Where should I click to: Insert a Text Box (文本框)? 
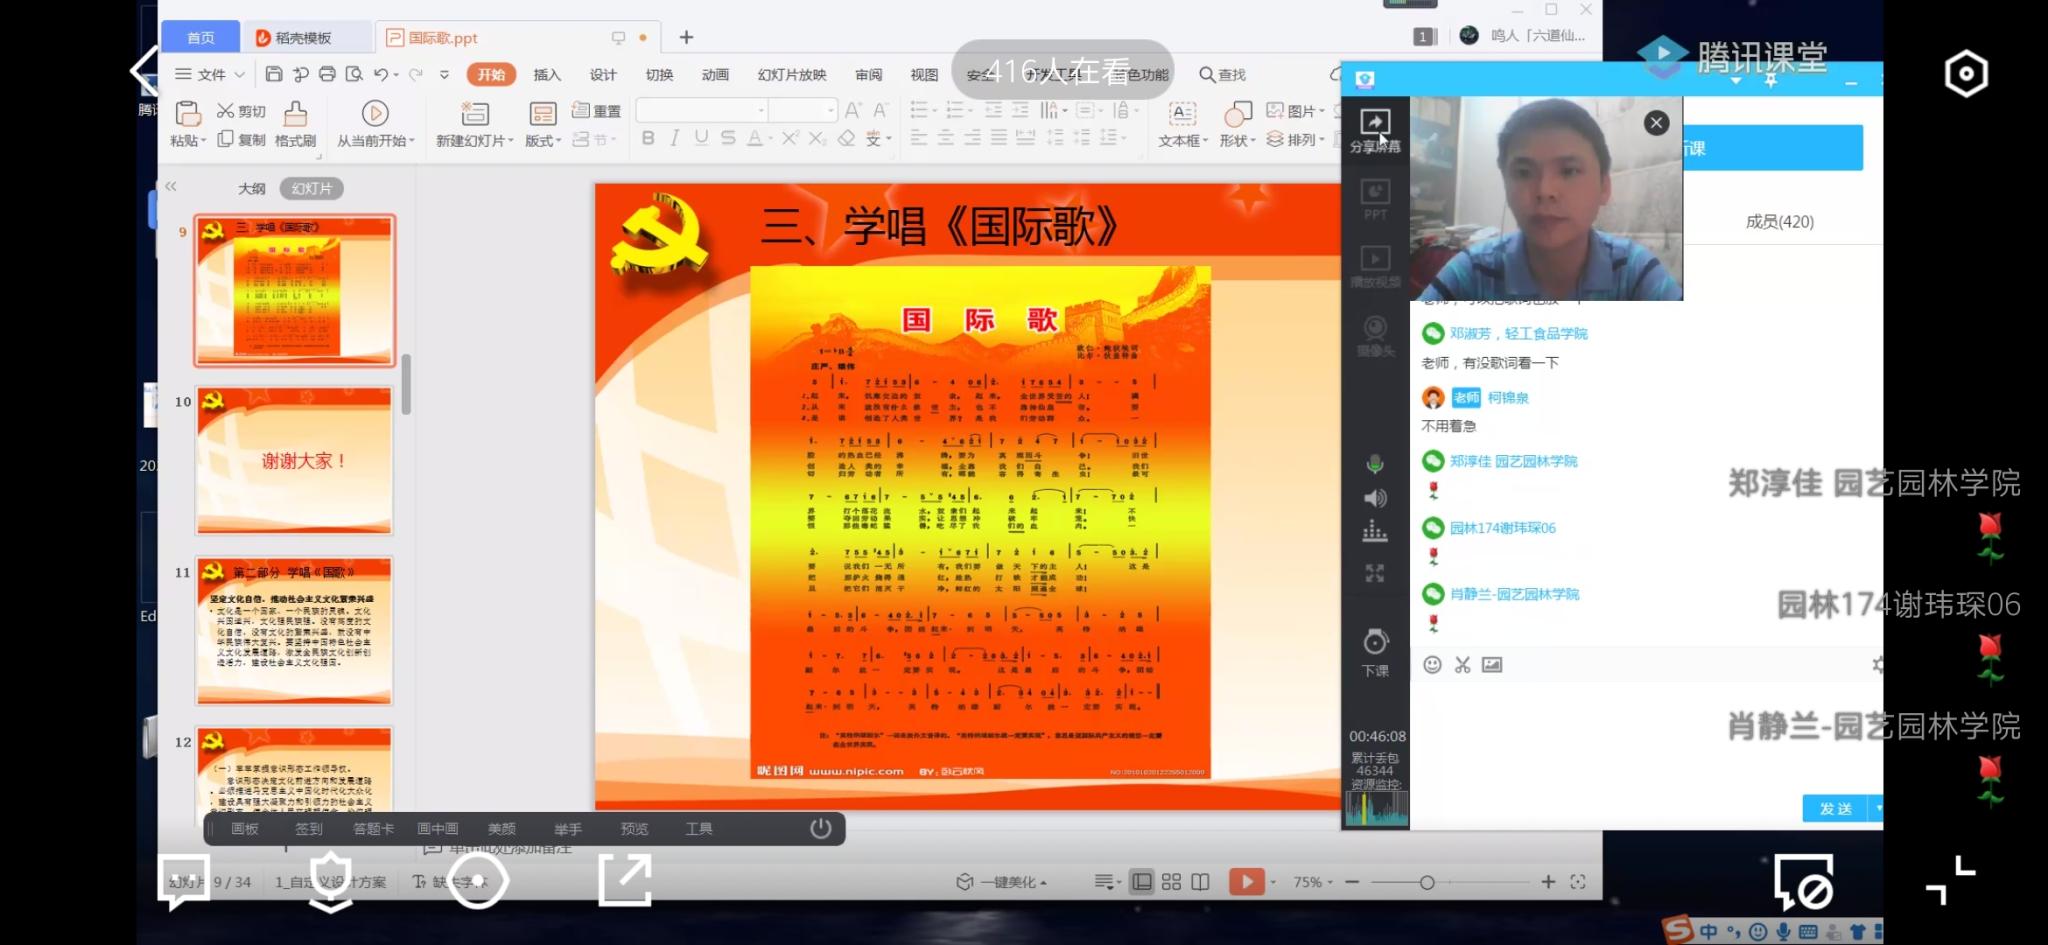click(1183, 124)
